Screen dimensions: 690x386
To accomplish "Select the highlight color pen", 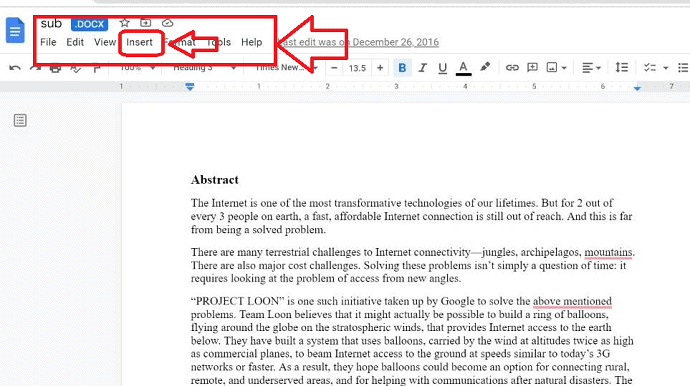I will [485, 67].
